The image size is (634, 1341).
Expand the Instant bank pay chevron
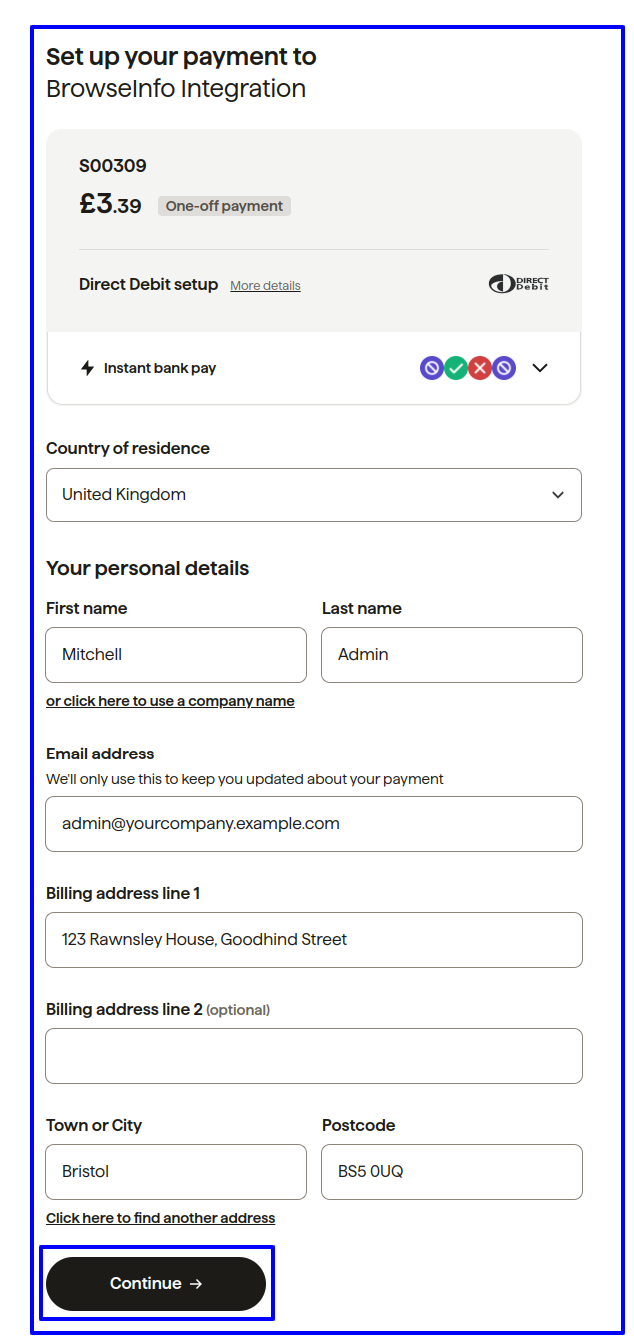click(540, 368)
